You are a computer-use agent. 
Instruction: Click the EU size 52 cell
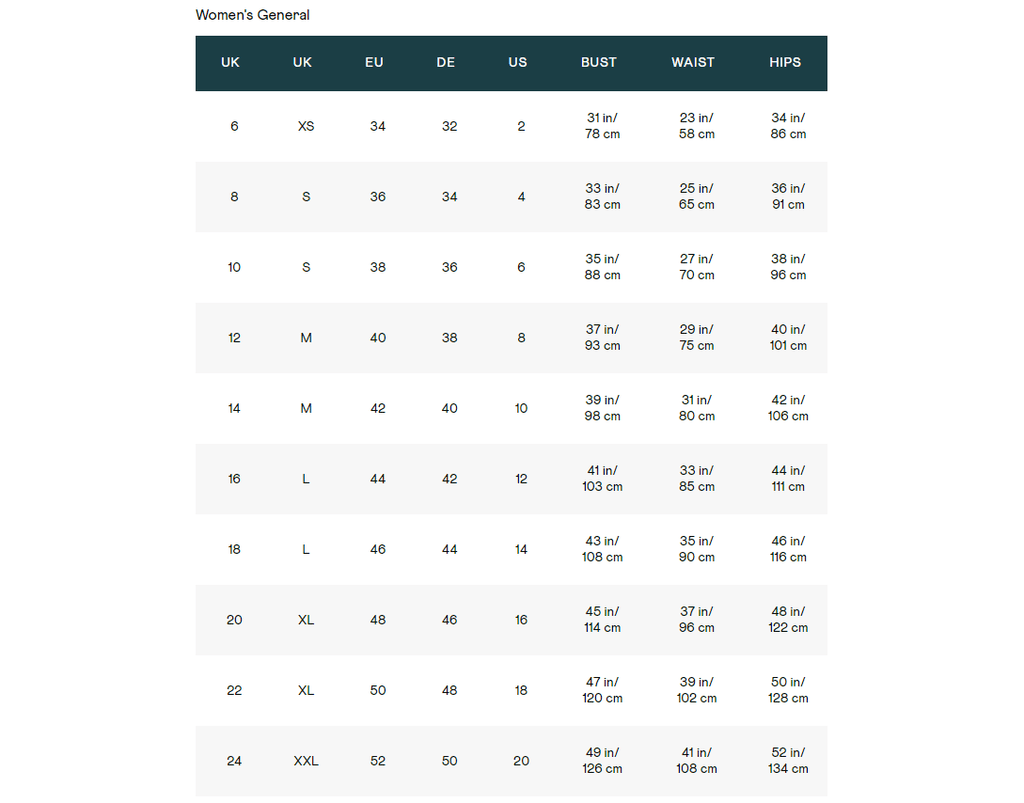click(x=378, y=761)
